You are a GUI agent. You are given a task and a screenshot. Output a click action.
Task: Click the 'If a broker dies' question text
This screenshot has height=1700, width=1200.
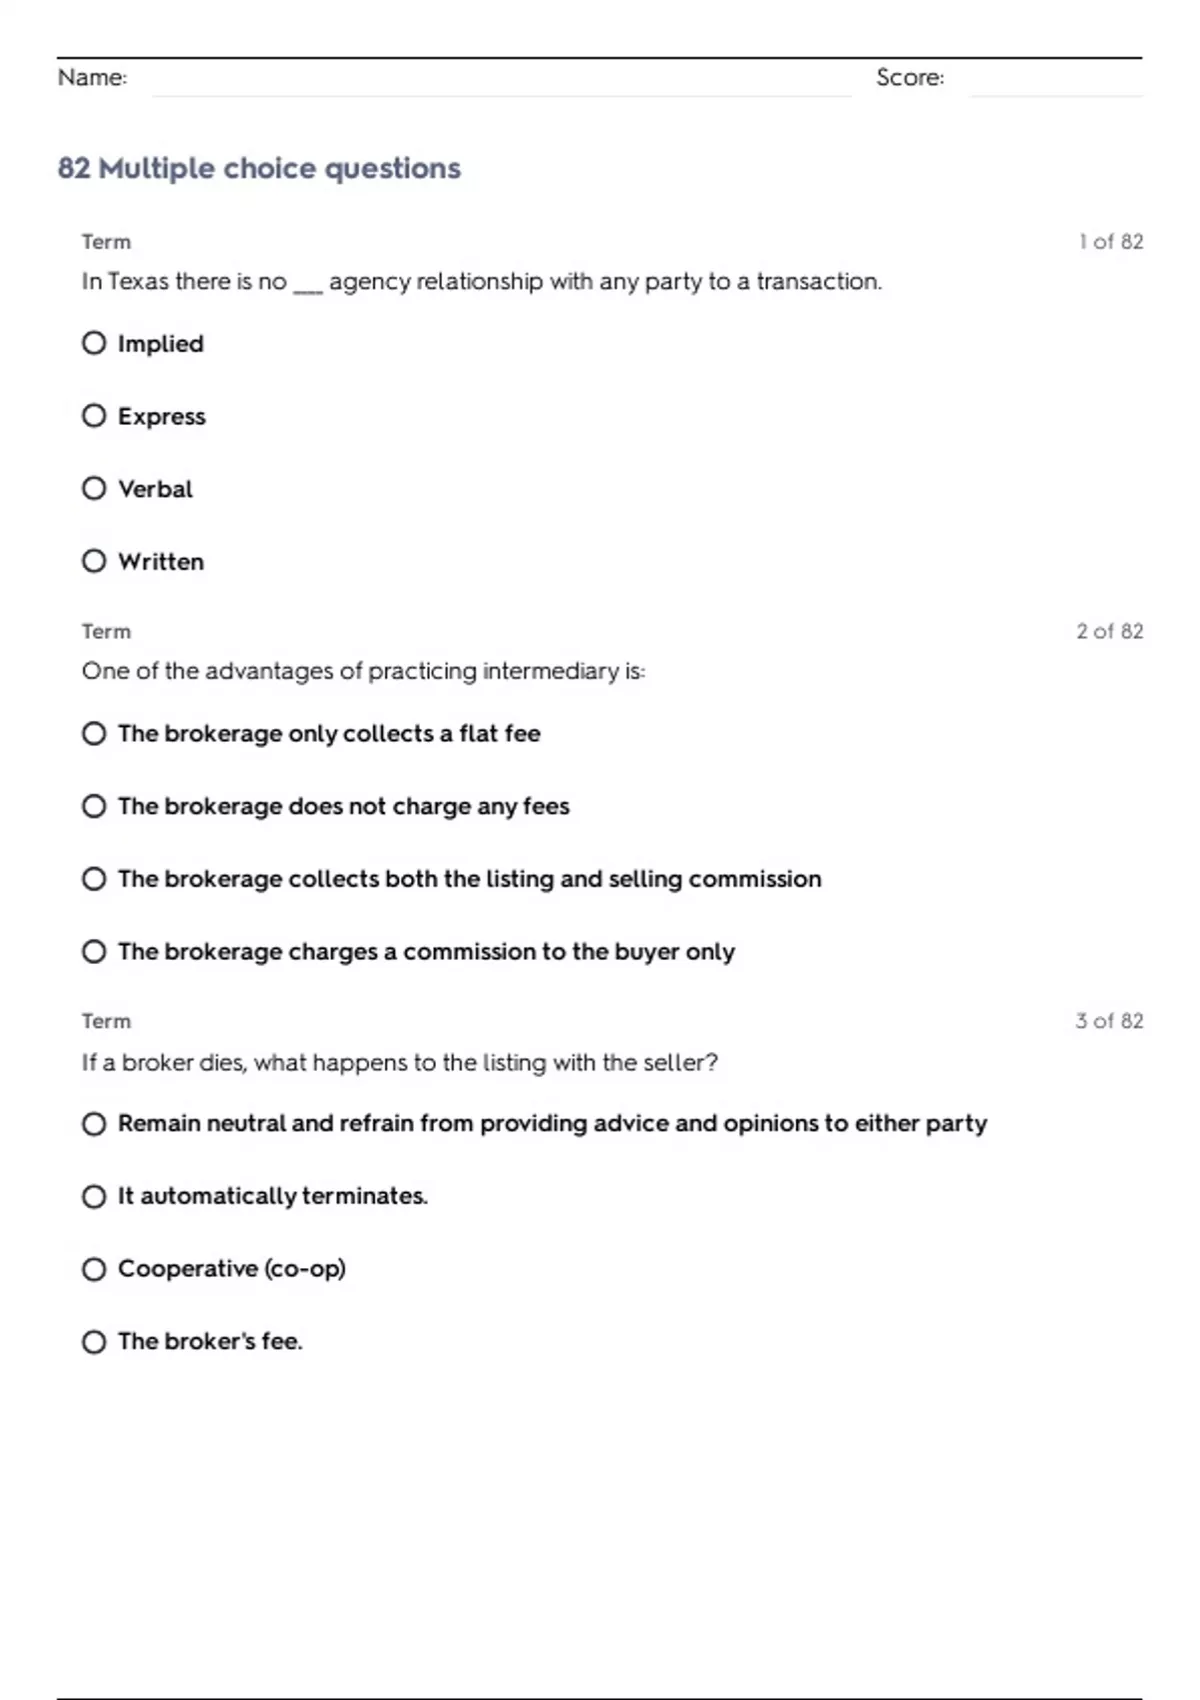pyautogui.click(x=399, y=1062)
